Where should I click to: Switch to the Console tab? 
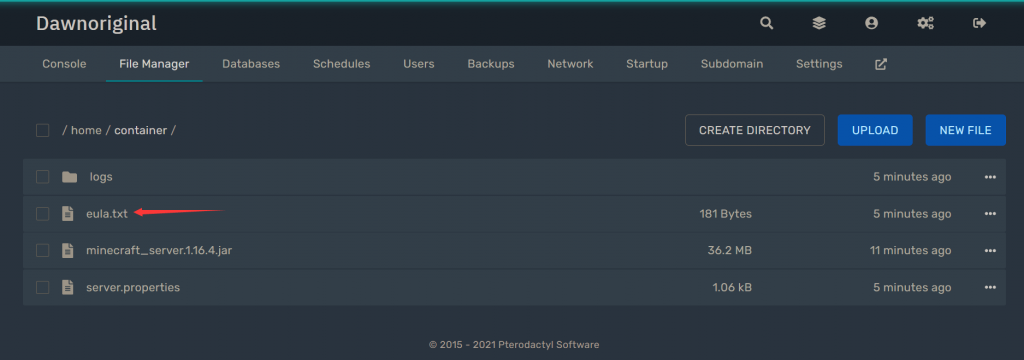(64, 64)
